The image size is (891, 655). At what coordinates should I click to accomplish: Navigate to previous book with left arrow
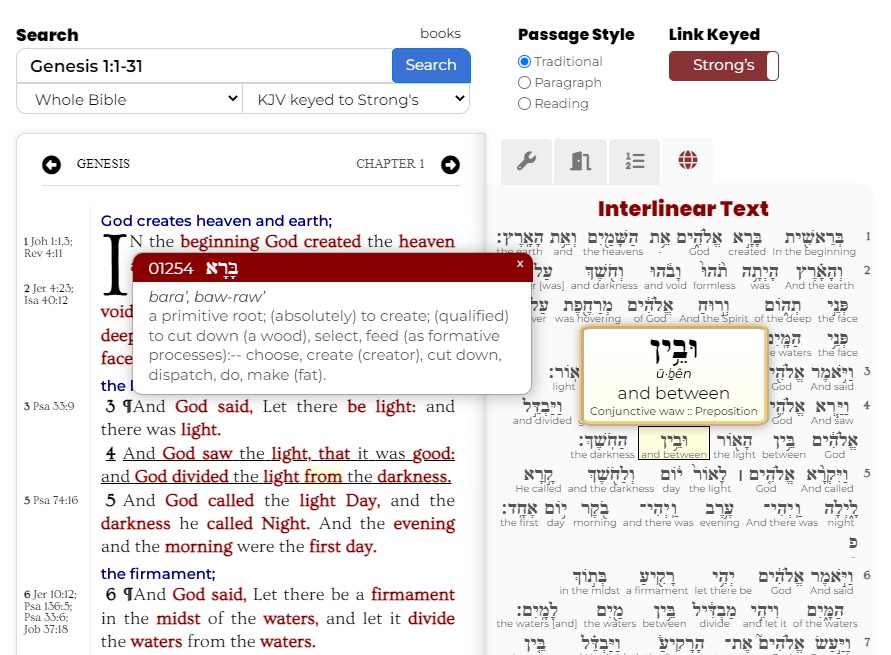(51, 164)
